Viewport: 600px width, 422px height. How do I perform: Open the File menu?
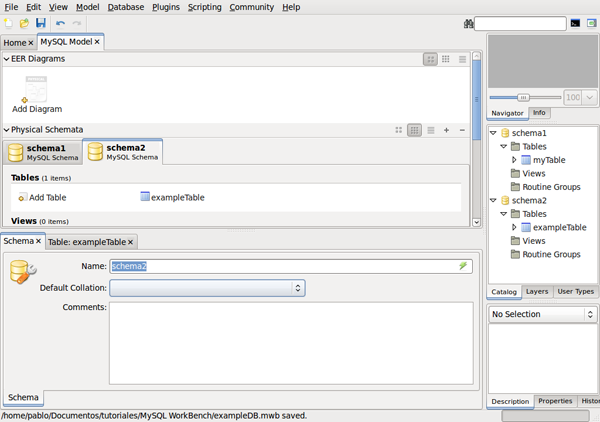11,7
